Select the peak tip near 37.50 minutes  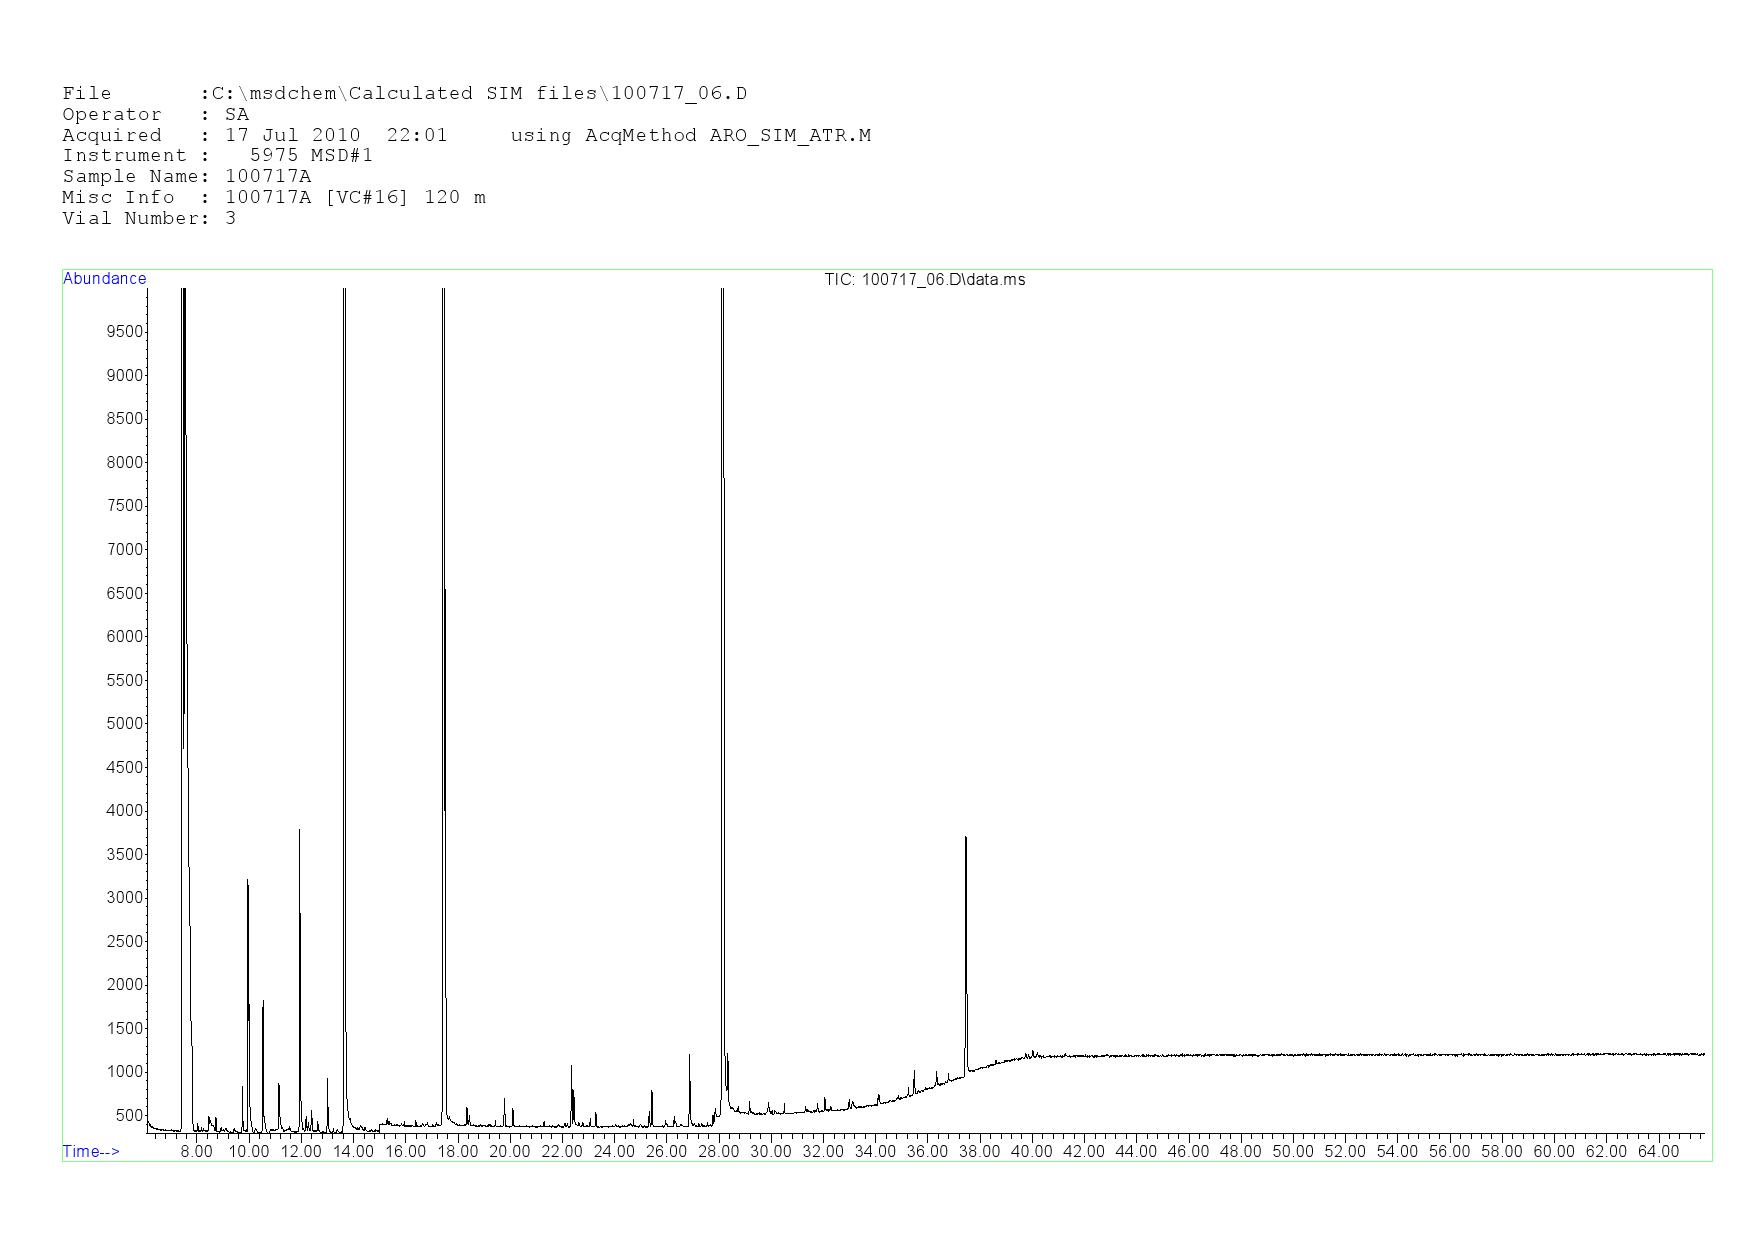[x=965, y=840]
